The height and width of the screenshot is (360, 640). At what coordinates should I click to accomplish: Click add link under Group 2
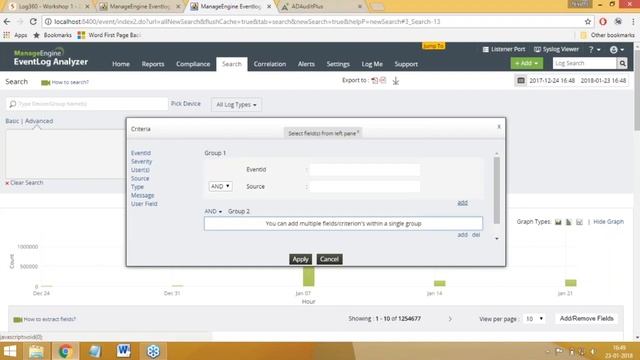[x=462, y=235]
